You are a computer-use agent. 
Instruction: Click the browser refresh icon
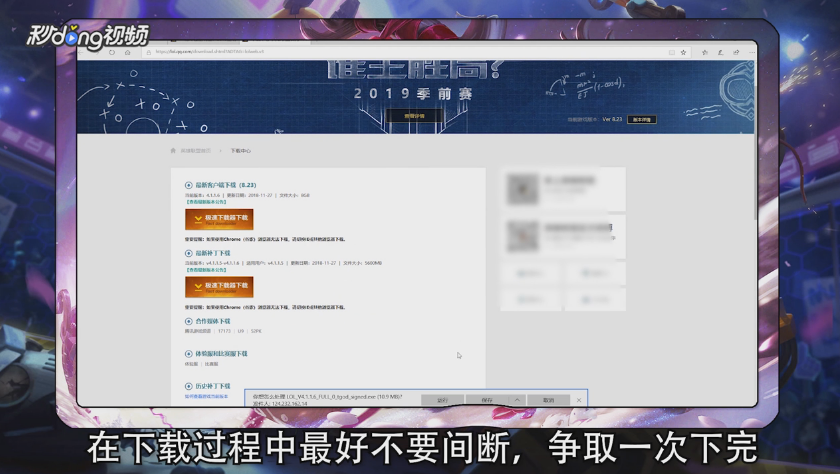pyautogui.click(x=111, y=52)
